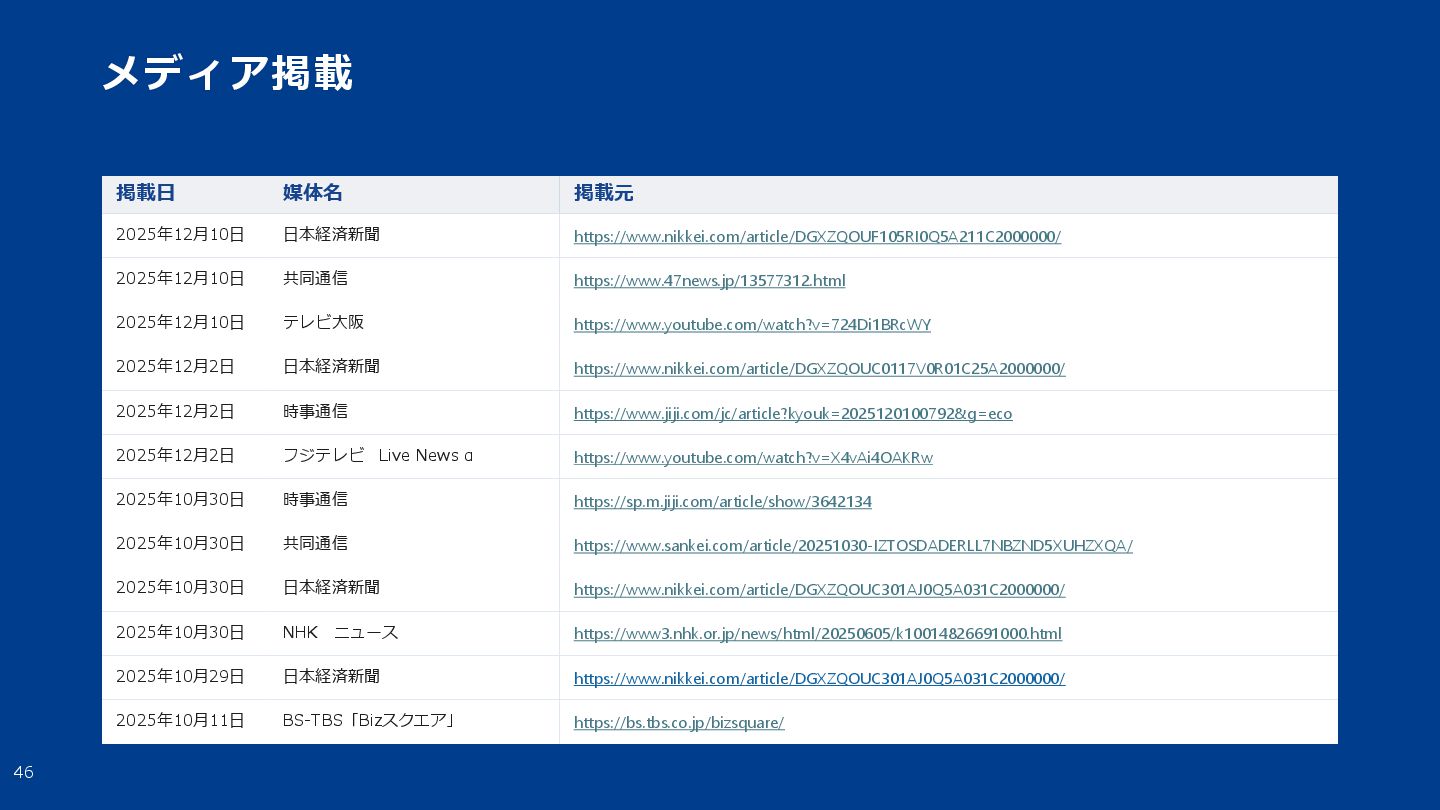
Task: Select 時事通信 in the 2025年10月30日 row
Action: tap(315, 499)
